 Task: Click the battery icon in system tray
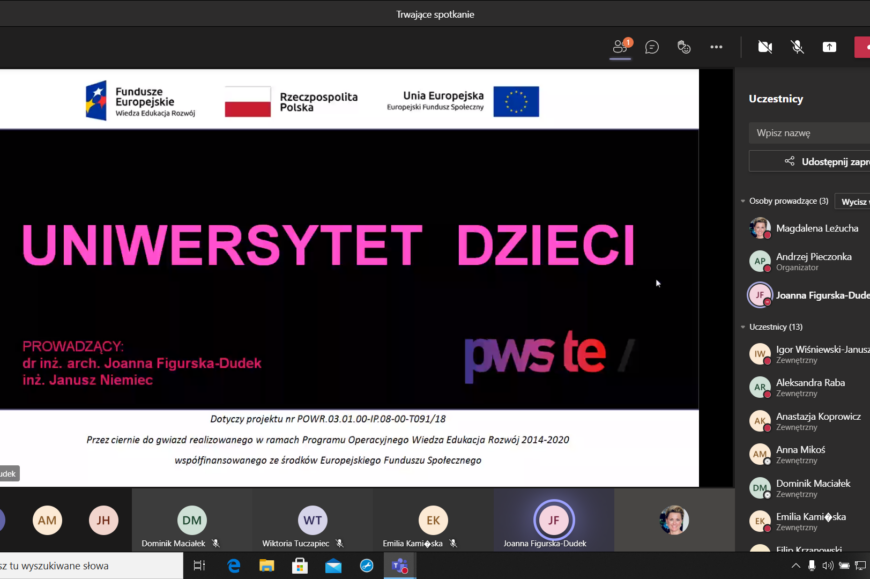coord(844,566)
